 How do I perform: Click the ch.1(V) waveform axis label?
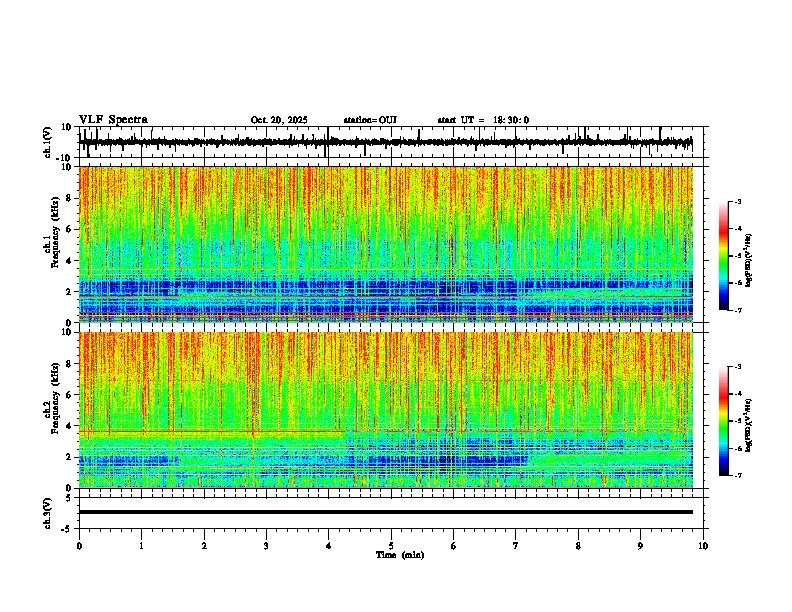point(47,142)
